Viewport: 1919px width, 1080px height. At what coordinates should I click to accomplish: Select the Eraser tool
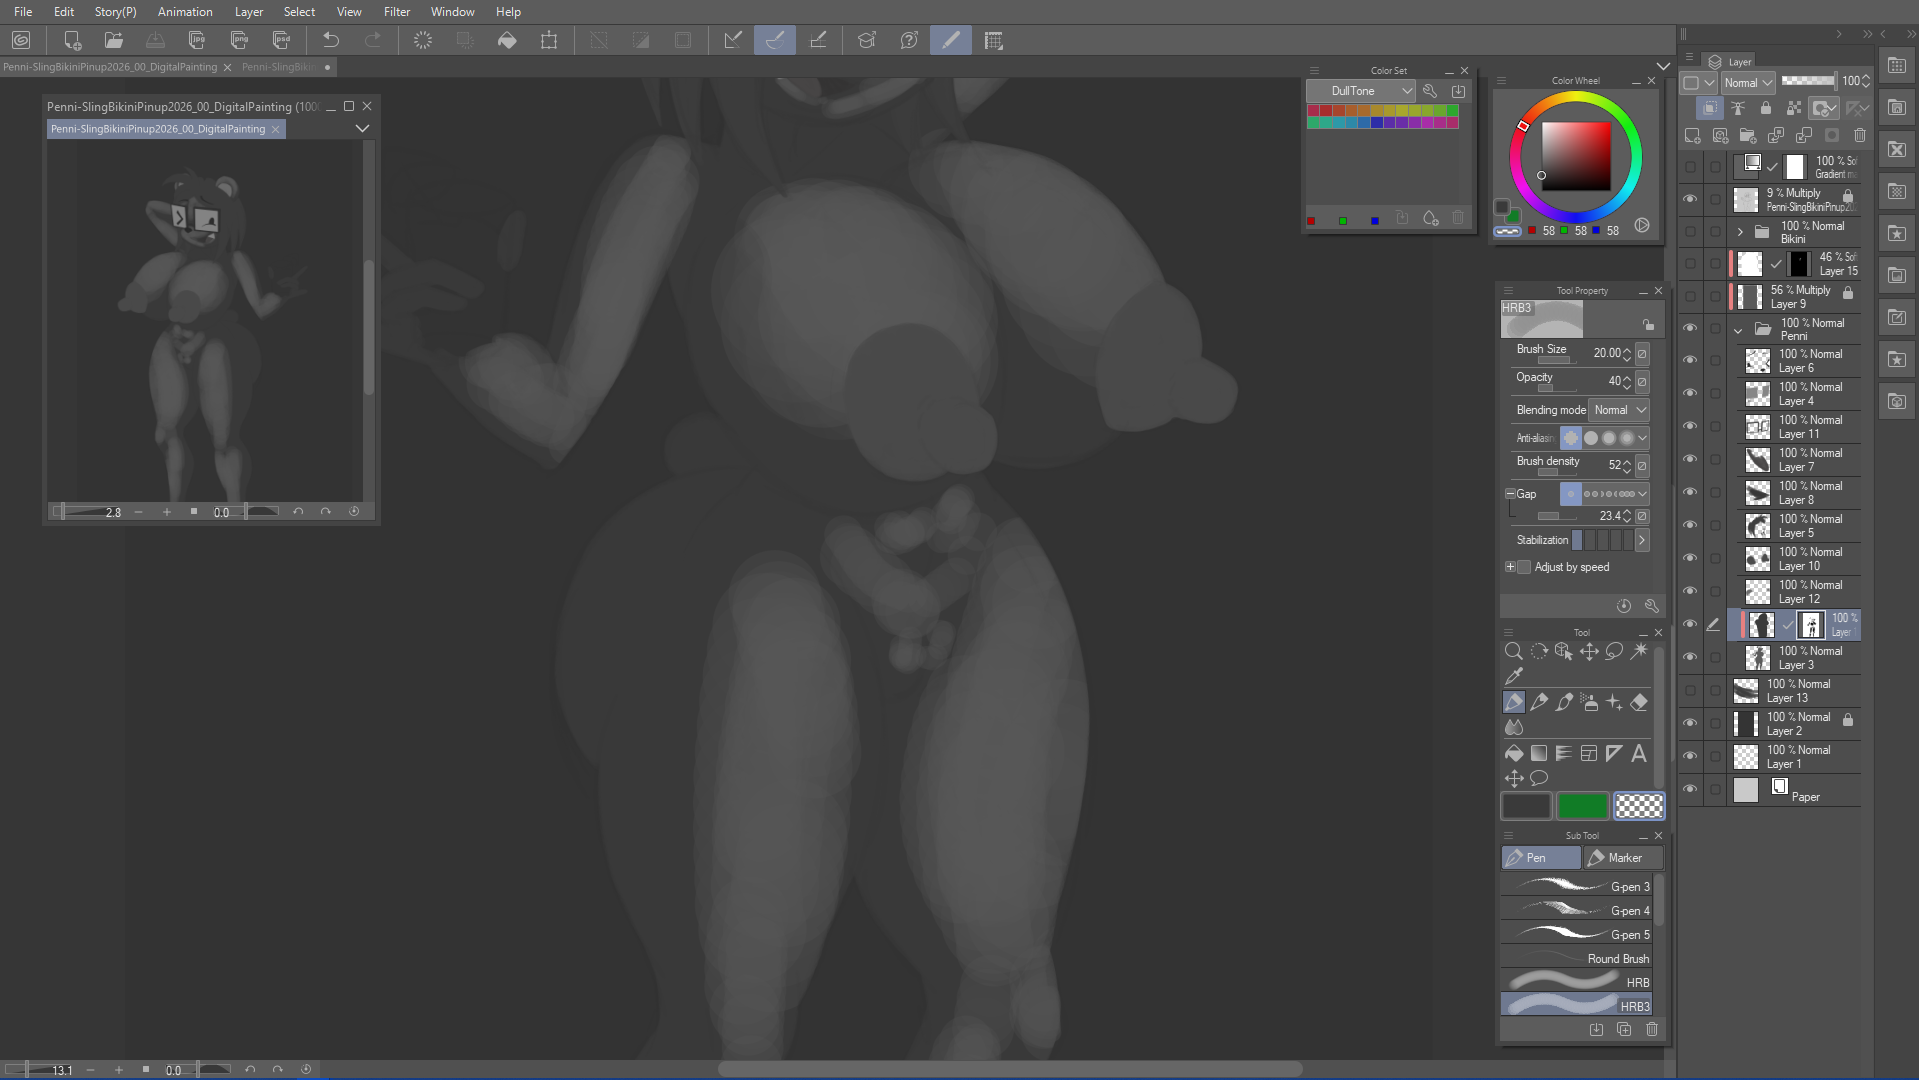click(x=1638, y=703)
